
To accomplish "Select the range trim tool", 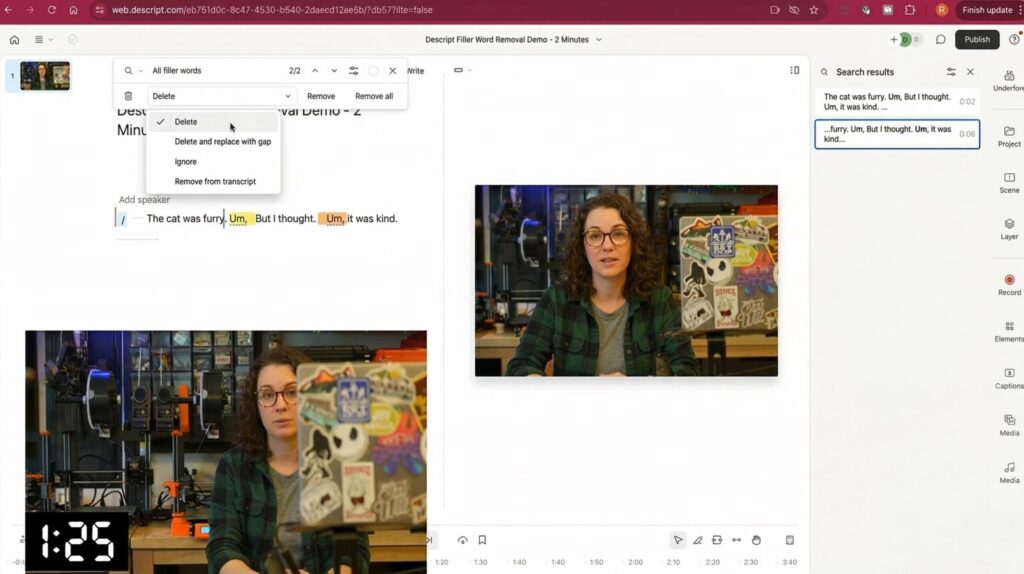I will pos(717,540).
